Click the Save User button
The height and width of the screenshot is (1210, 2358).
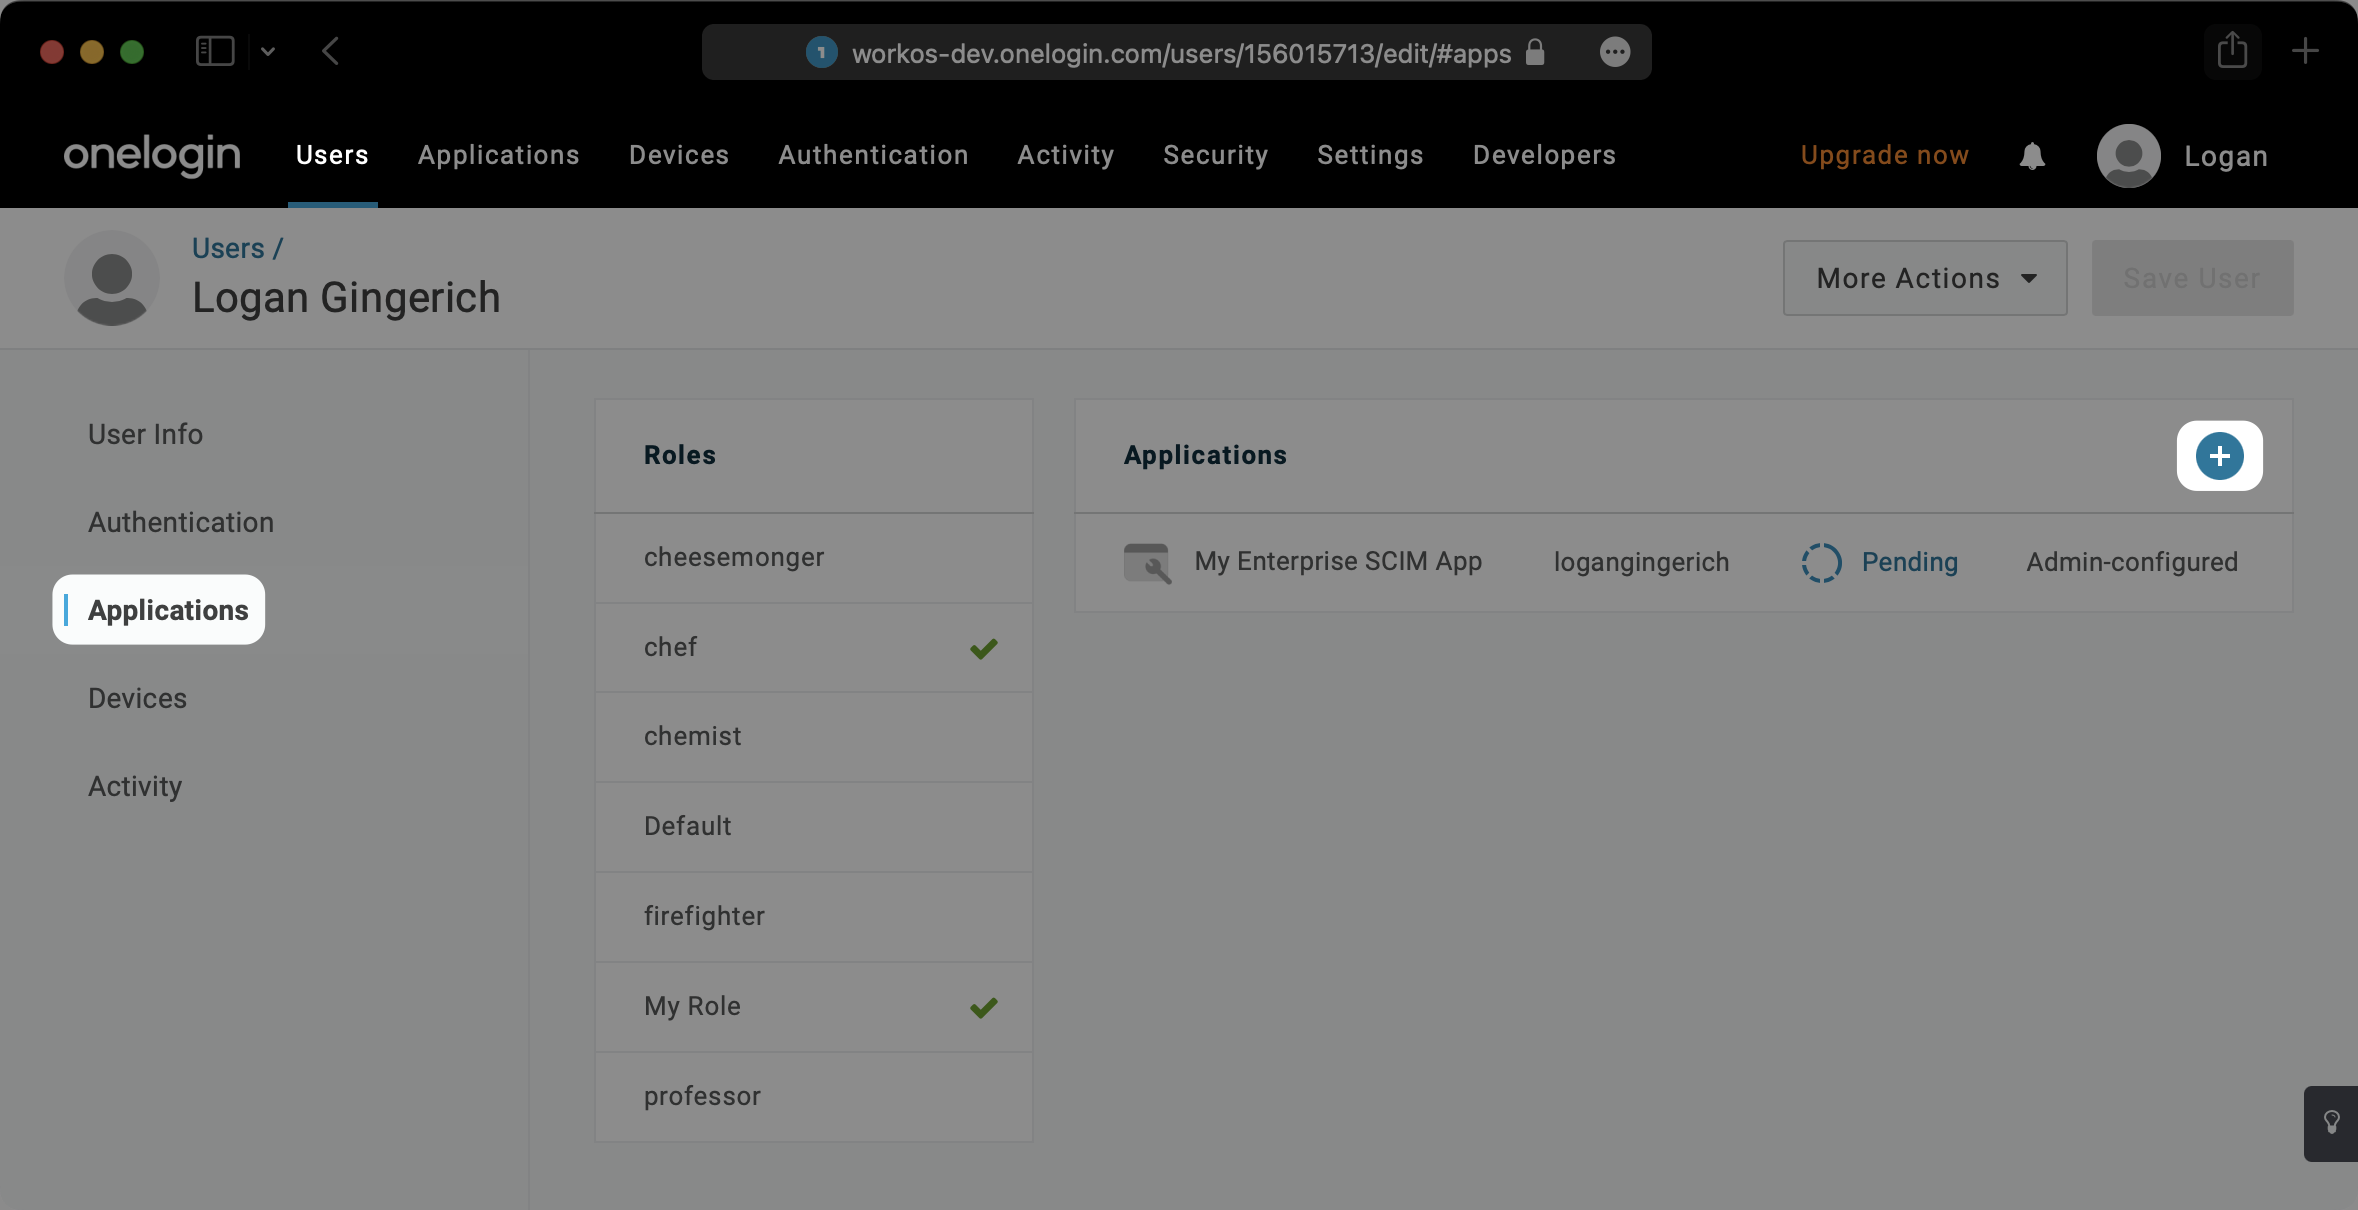[x=2191, y=278]
